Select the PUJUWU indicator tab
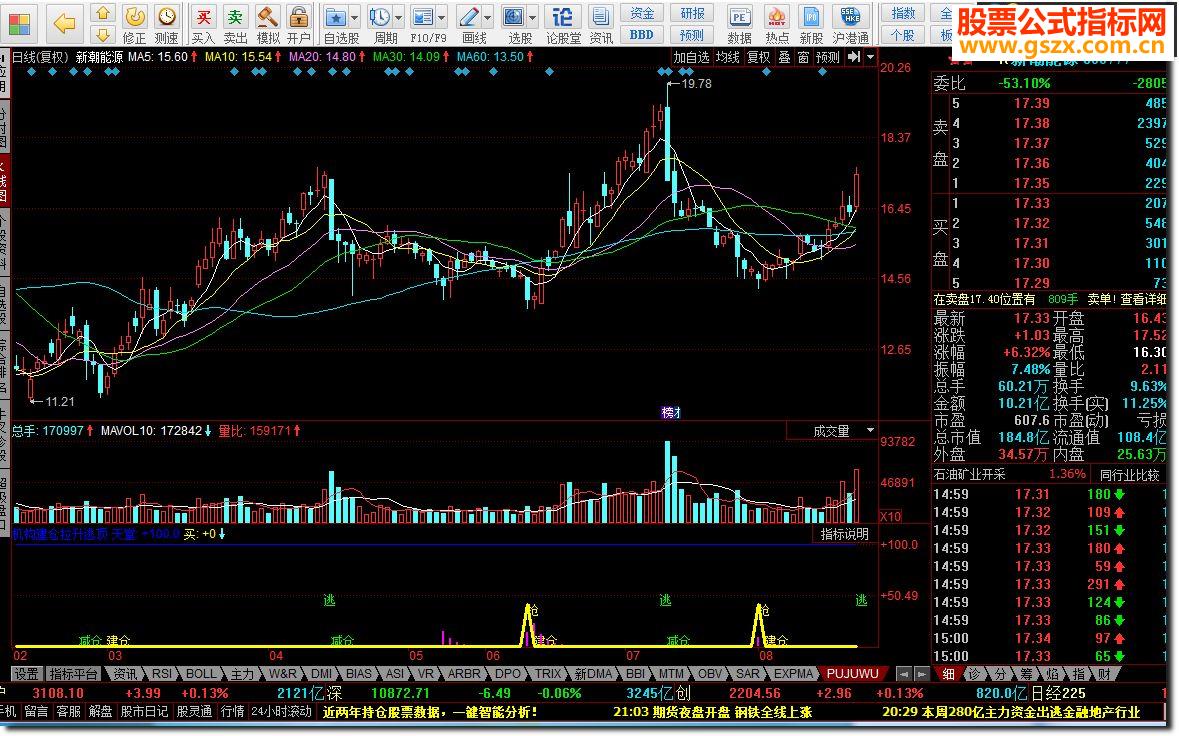This screenshot has height=736, width=1179. tap(852, 674)
